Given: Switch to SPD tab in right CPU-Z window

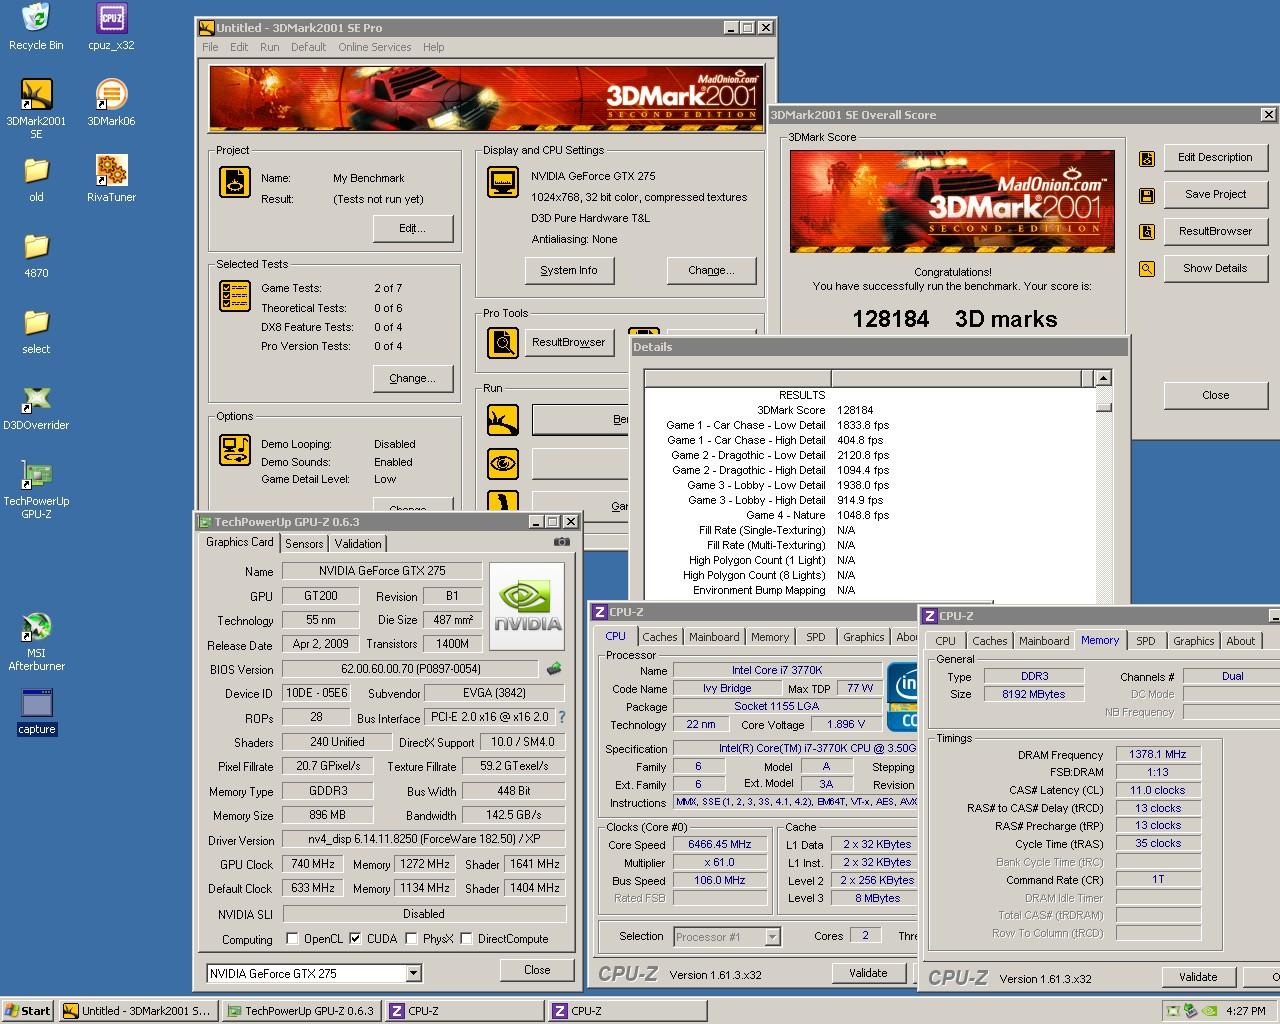Looking at the screenshot, I should click(1146, 641).
